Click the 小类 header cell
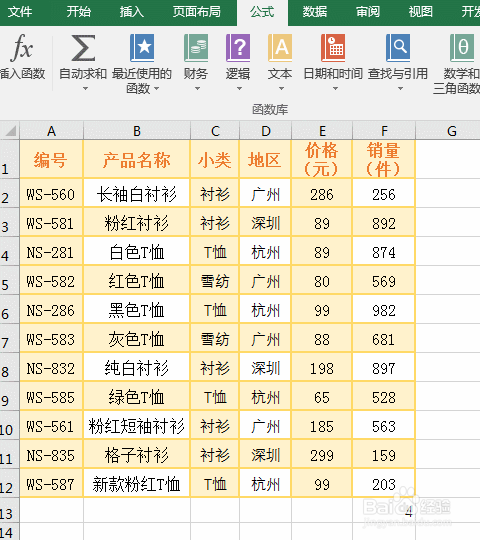 tap(215, 159)
